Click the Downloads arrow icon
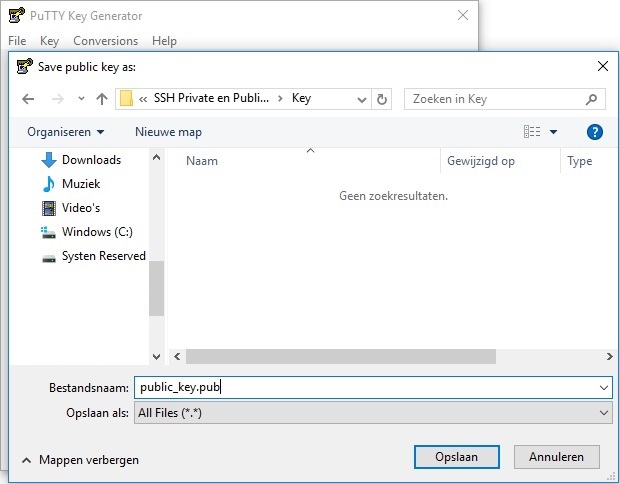This screenshot has width=620, height=484. pos(49,160)
